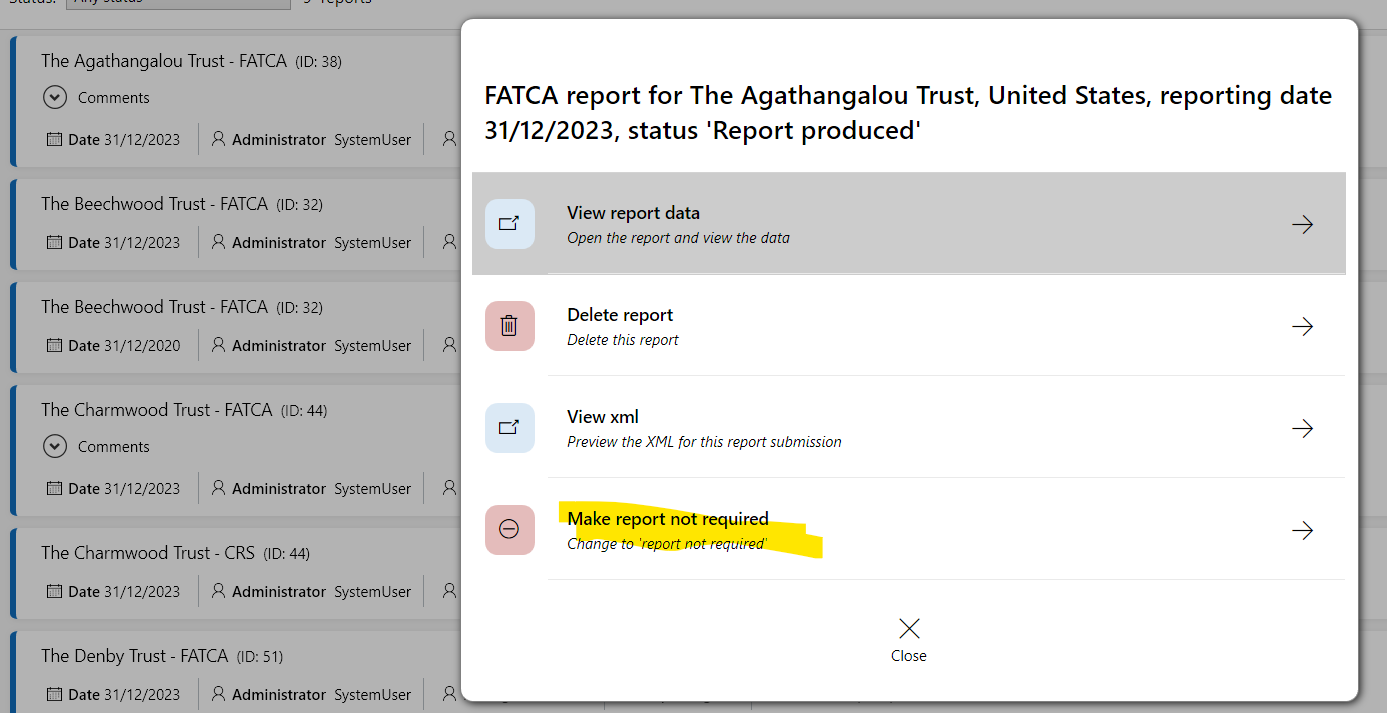Select Make report not required
Viewport: 1387px width, 713px height.
click(909, 530)
